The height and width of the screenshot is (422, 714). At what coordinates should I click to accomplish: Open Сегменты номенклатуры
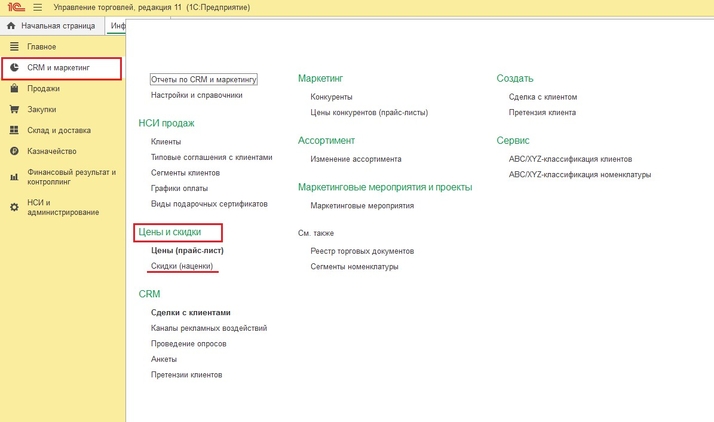point(354,266)
